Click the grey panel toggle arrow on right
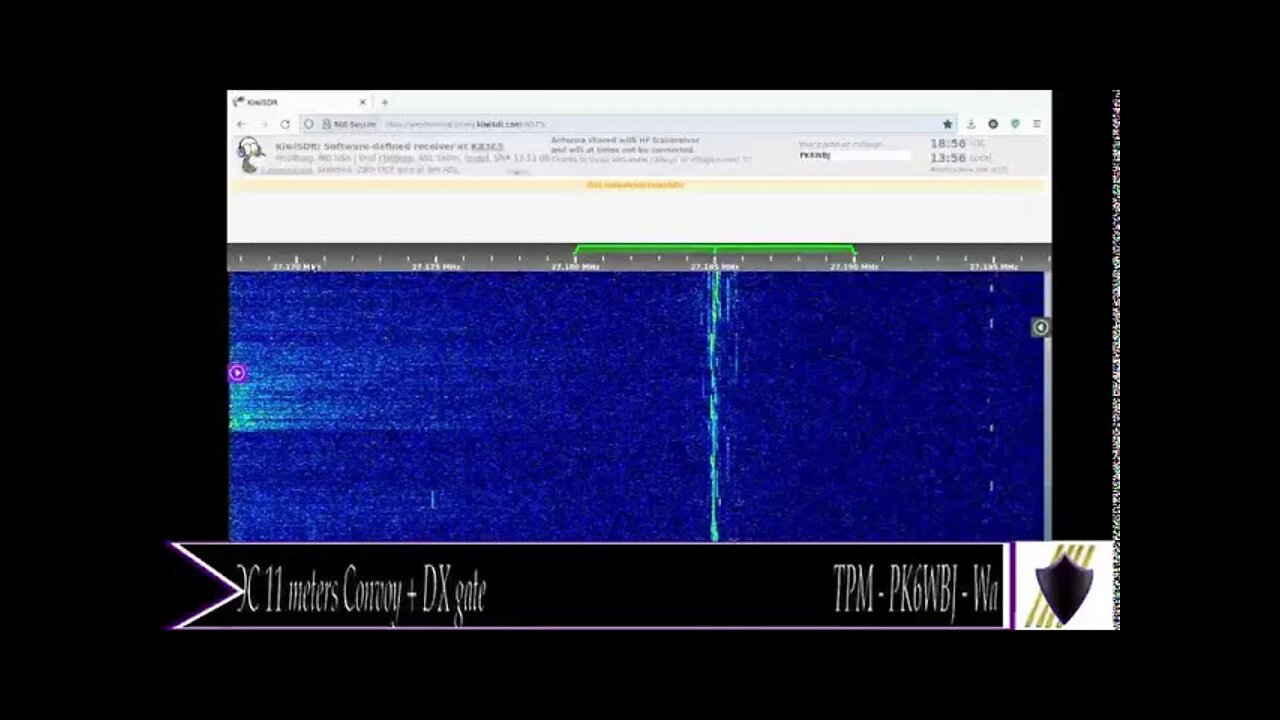The height and width of the screenshot is (720, 1280). click(1040, 327)
